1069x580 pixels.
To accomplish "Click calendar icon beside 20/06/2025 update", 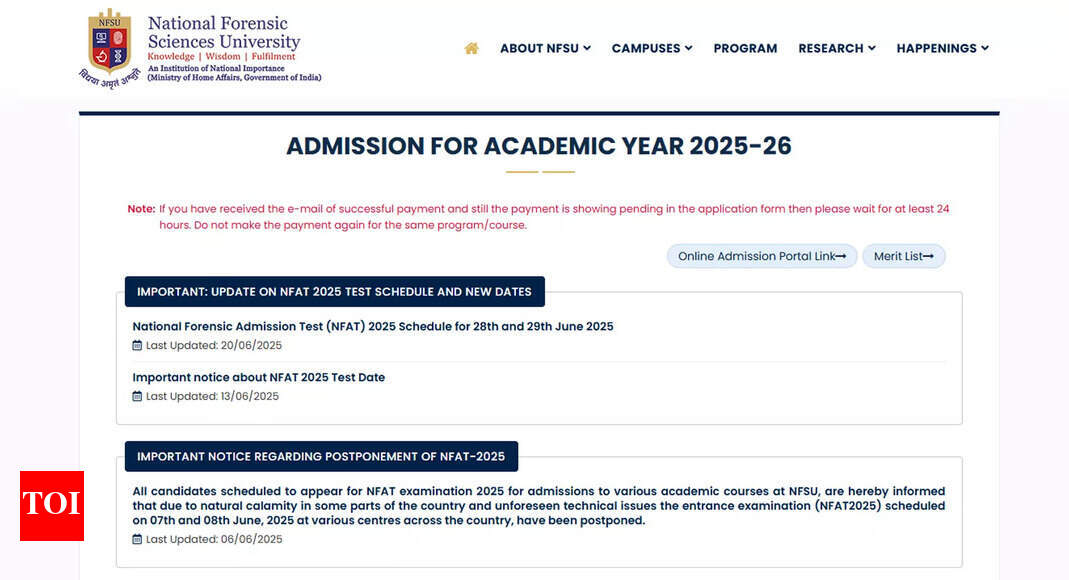I will point(138,345).
